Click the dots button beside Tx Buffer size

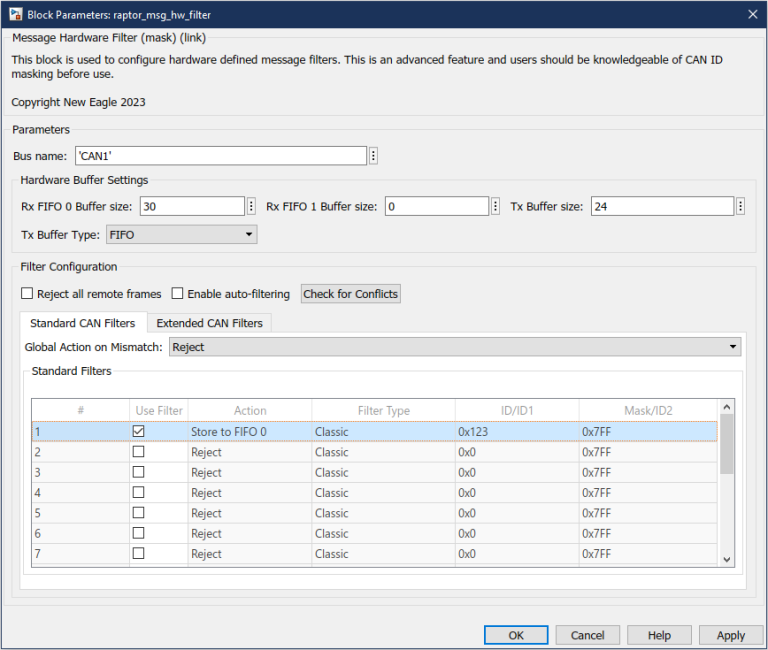pos(740,206)
